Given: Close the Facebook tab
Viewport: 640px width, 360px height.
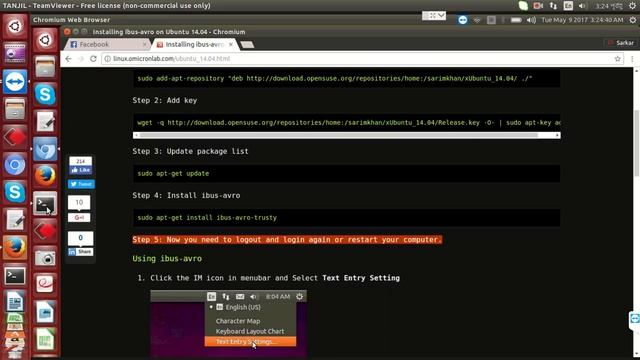Looking at the screenshot, I should 144,44.
